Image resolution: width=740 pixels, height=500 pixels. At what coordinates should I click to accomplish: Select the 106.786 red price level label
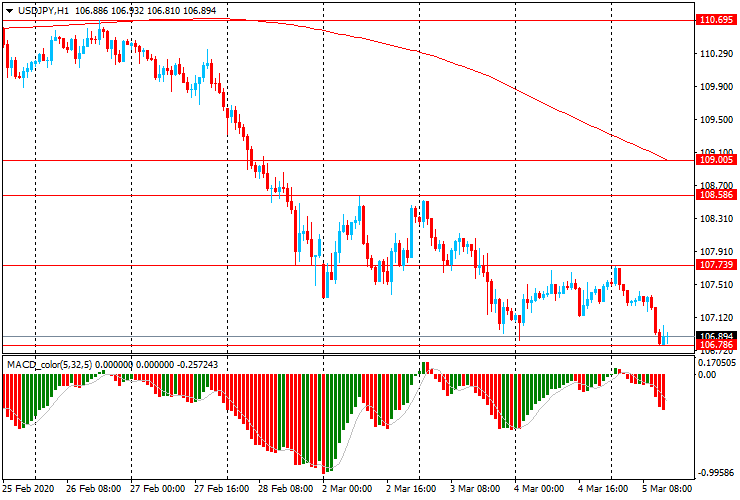(716, 345)
